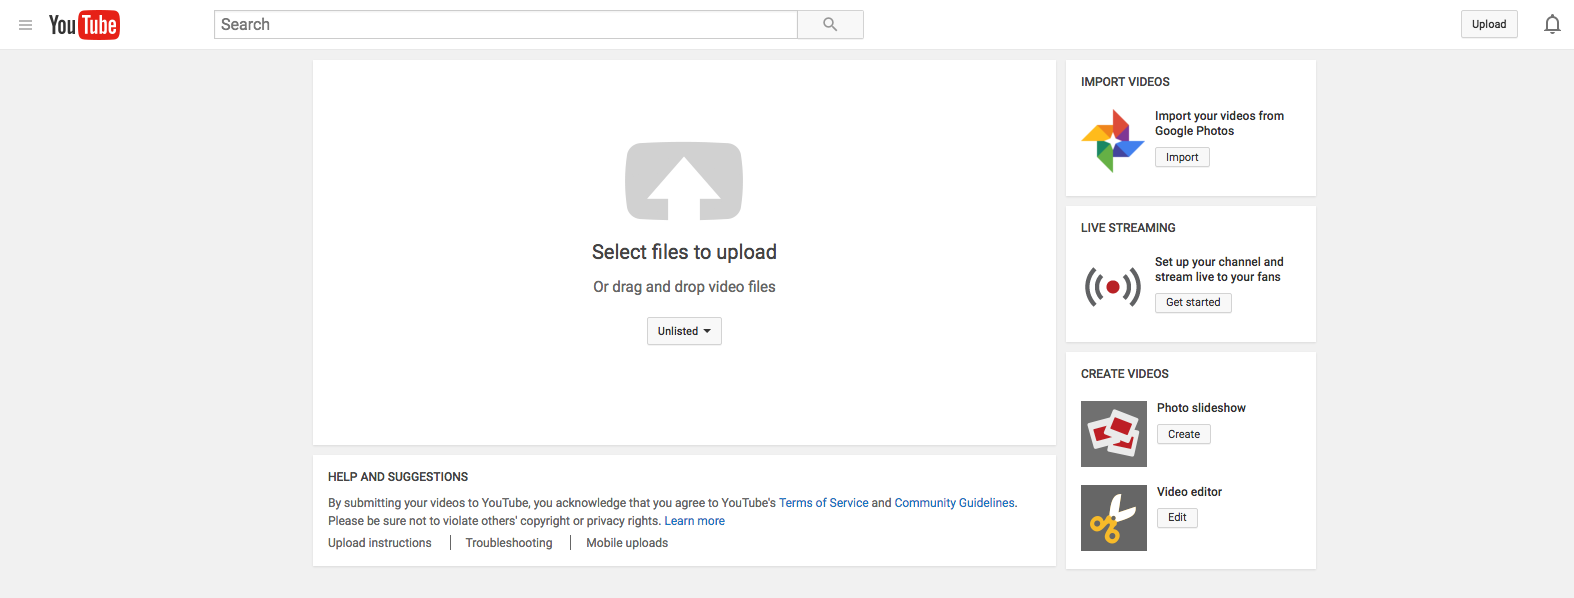Open the hamburger guide menu

pyautogui.click(x=26, y=25)
